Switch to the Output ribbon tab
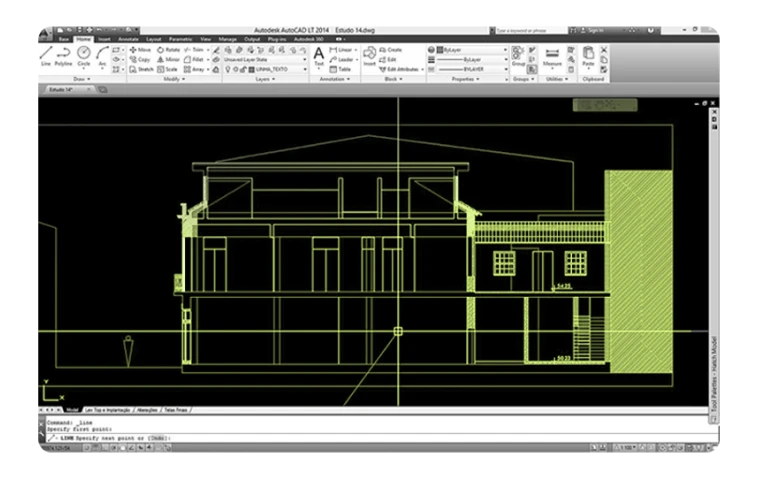The height and width of the screenshot is (479, 757). 252,39
